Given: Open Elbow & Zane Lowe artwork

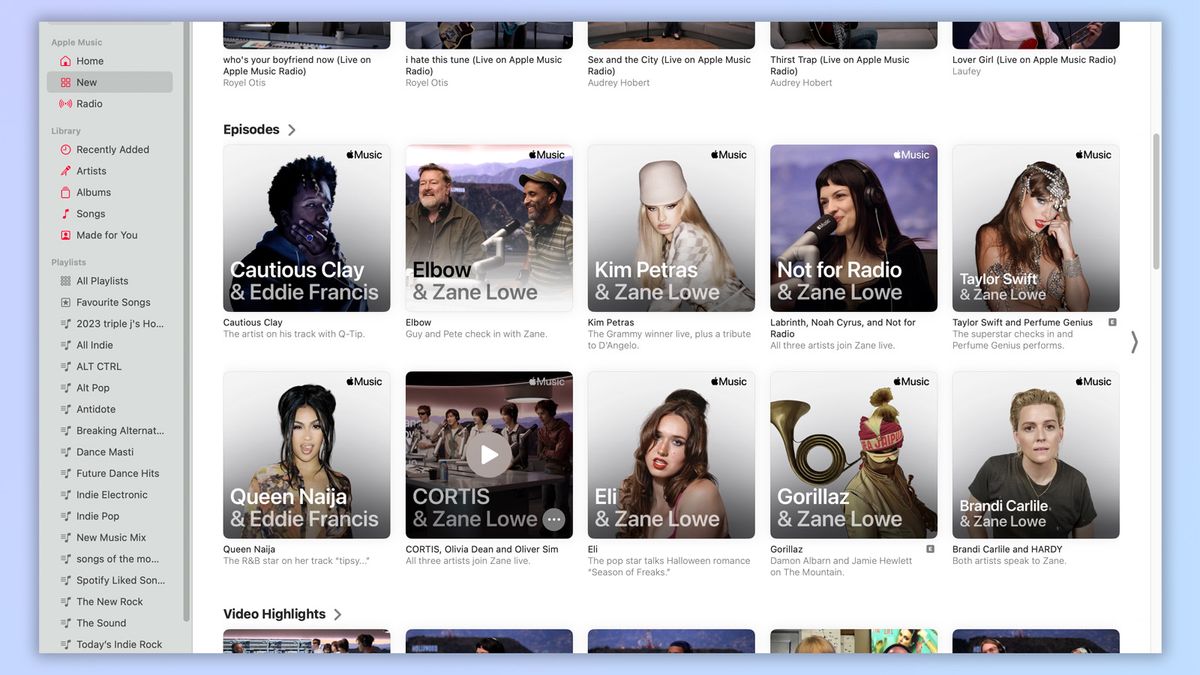Looking at the screenshot, I should click(489, 228).
